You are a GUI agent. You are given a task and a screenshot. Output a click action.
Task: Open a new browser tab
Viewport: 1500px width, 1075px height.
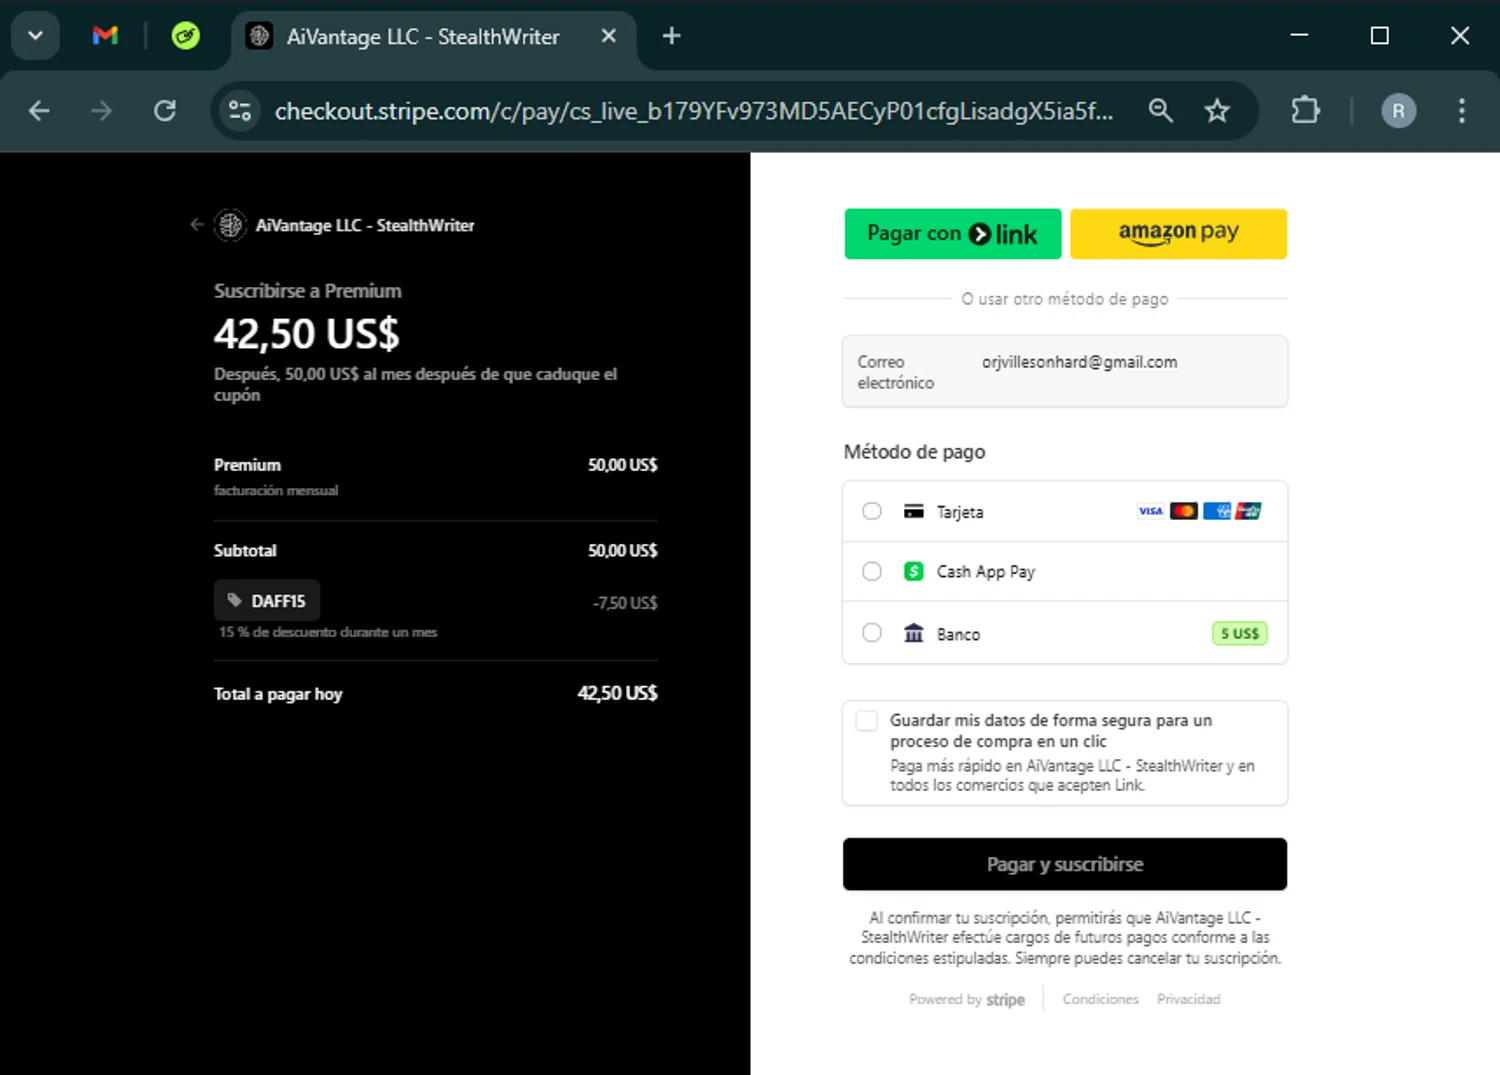click(672, 36)
